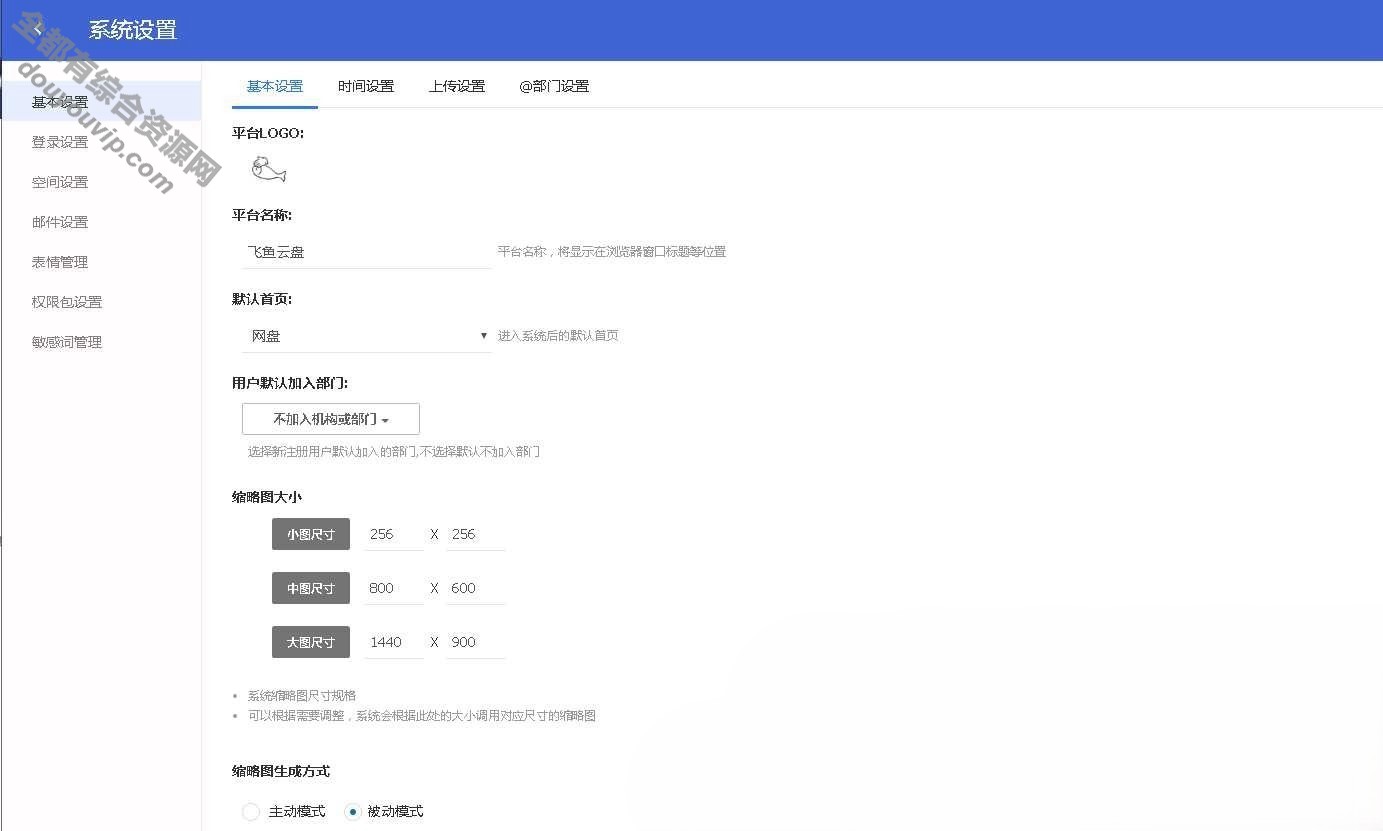Switch to the 上传设置 tab

[x=457, y=86]
